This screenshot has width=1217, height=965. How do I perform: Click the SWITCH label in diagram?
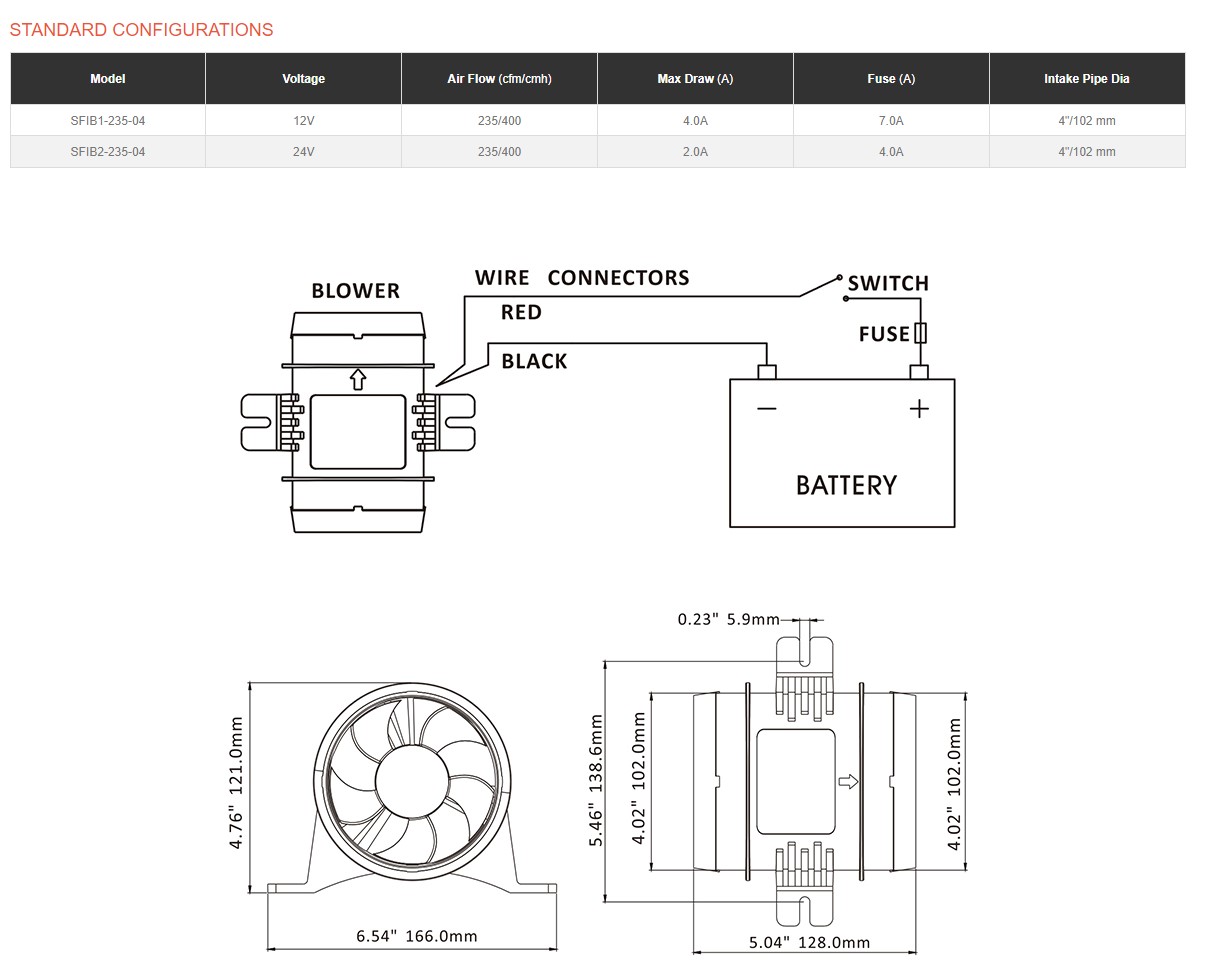[x=888, y=283]
